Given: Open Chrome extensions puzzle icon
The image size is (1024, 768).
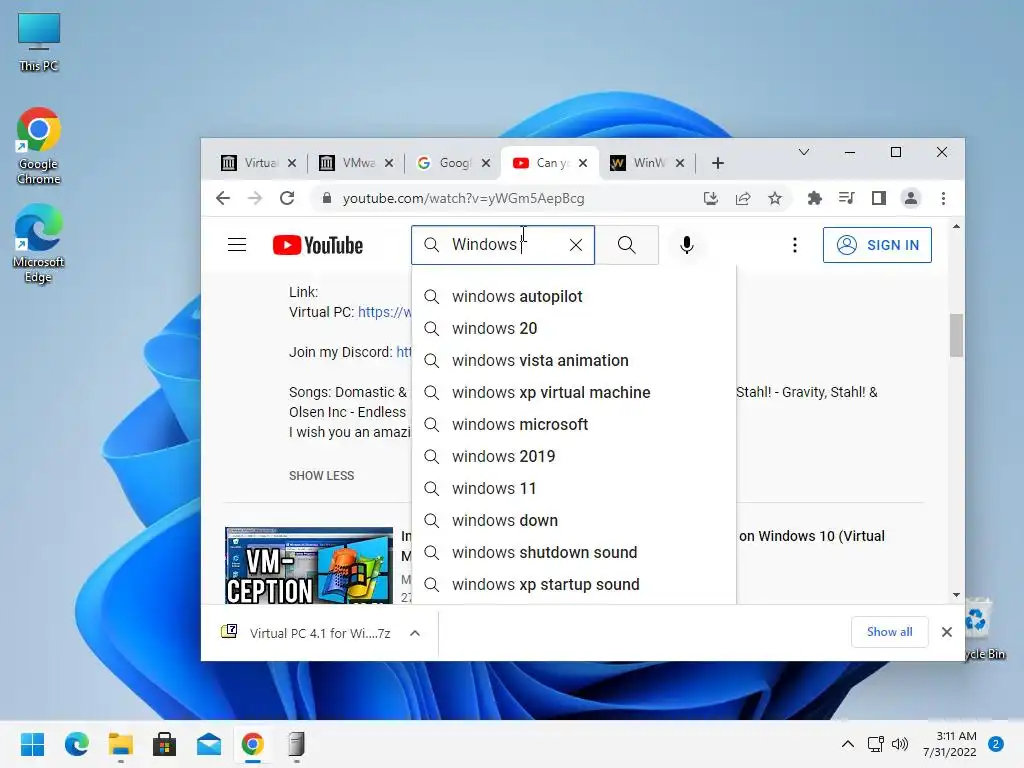Looking at the screenshot, I should 814,198.
